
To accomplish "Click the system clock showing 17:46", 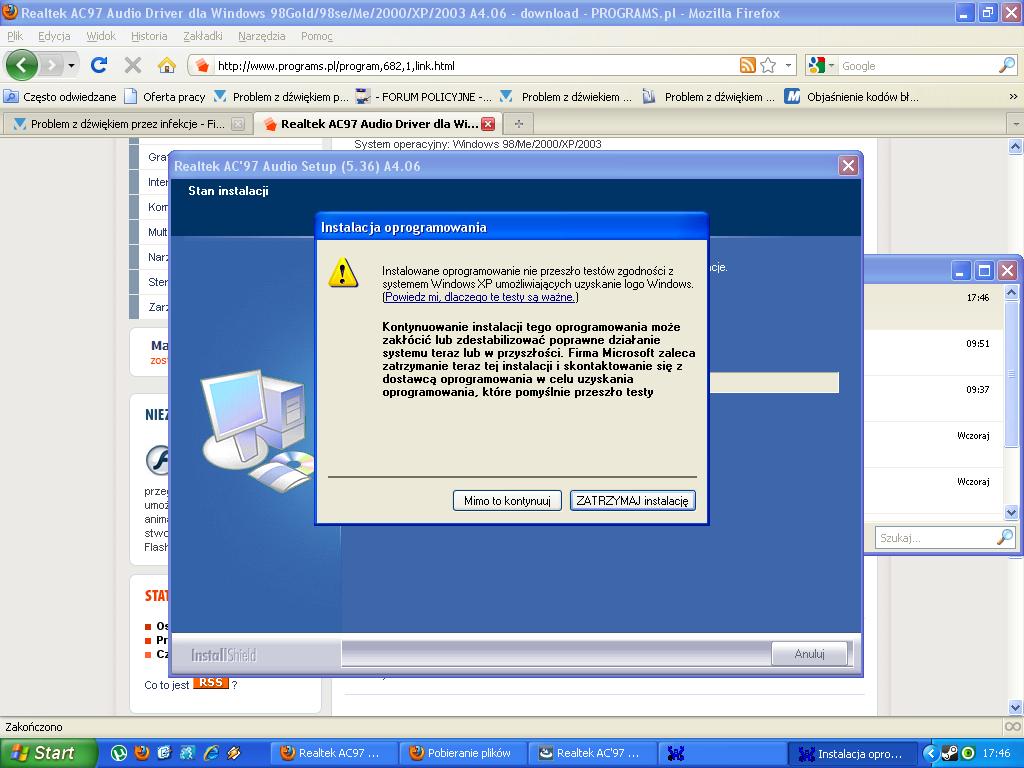I will (x=997, y=753).
